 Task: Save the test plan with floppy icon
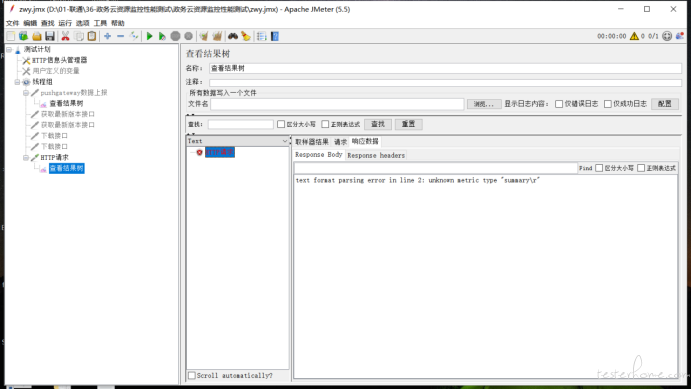(50, 36)
